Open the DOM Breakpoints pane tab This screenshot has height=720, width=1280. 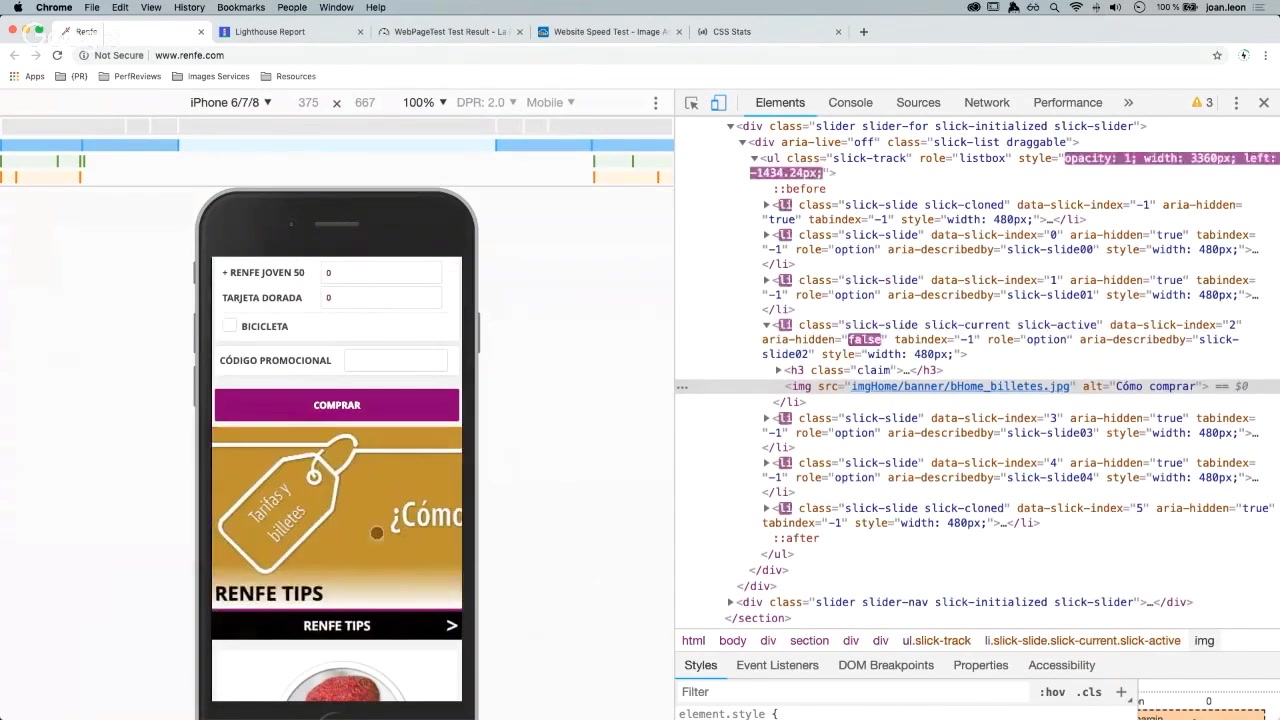point(886,666)
